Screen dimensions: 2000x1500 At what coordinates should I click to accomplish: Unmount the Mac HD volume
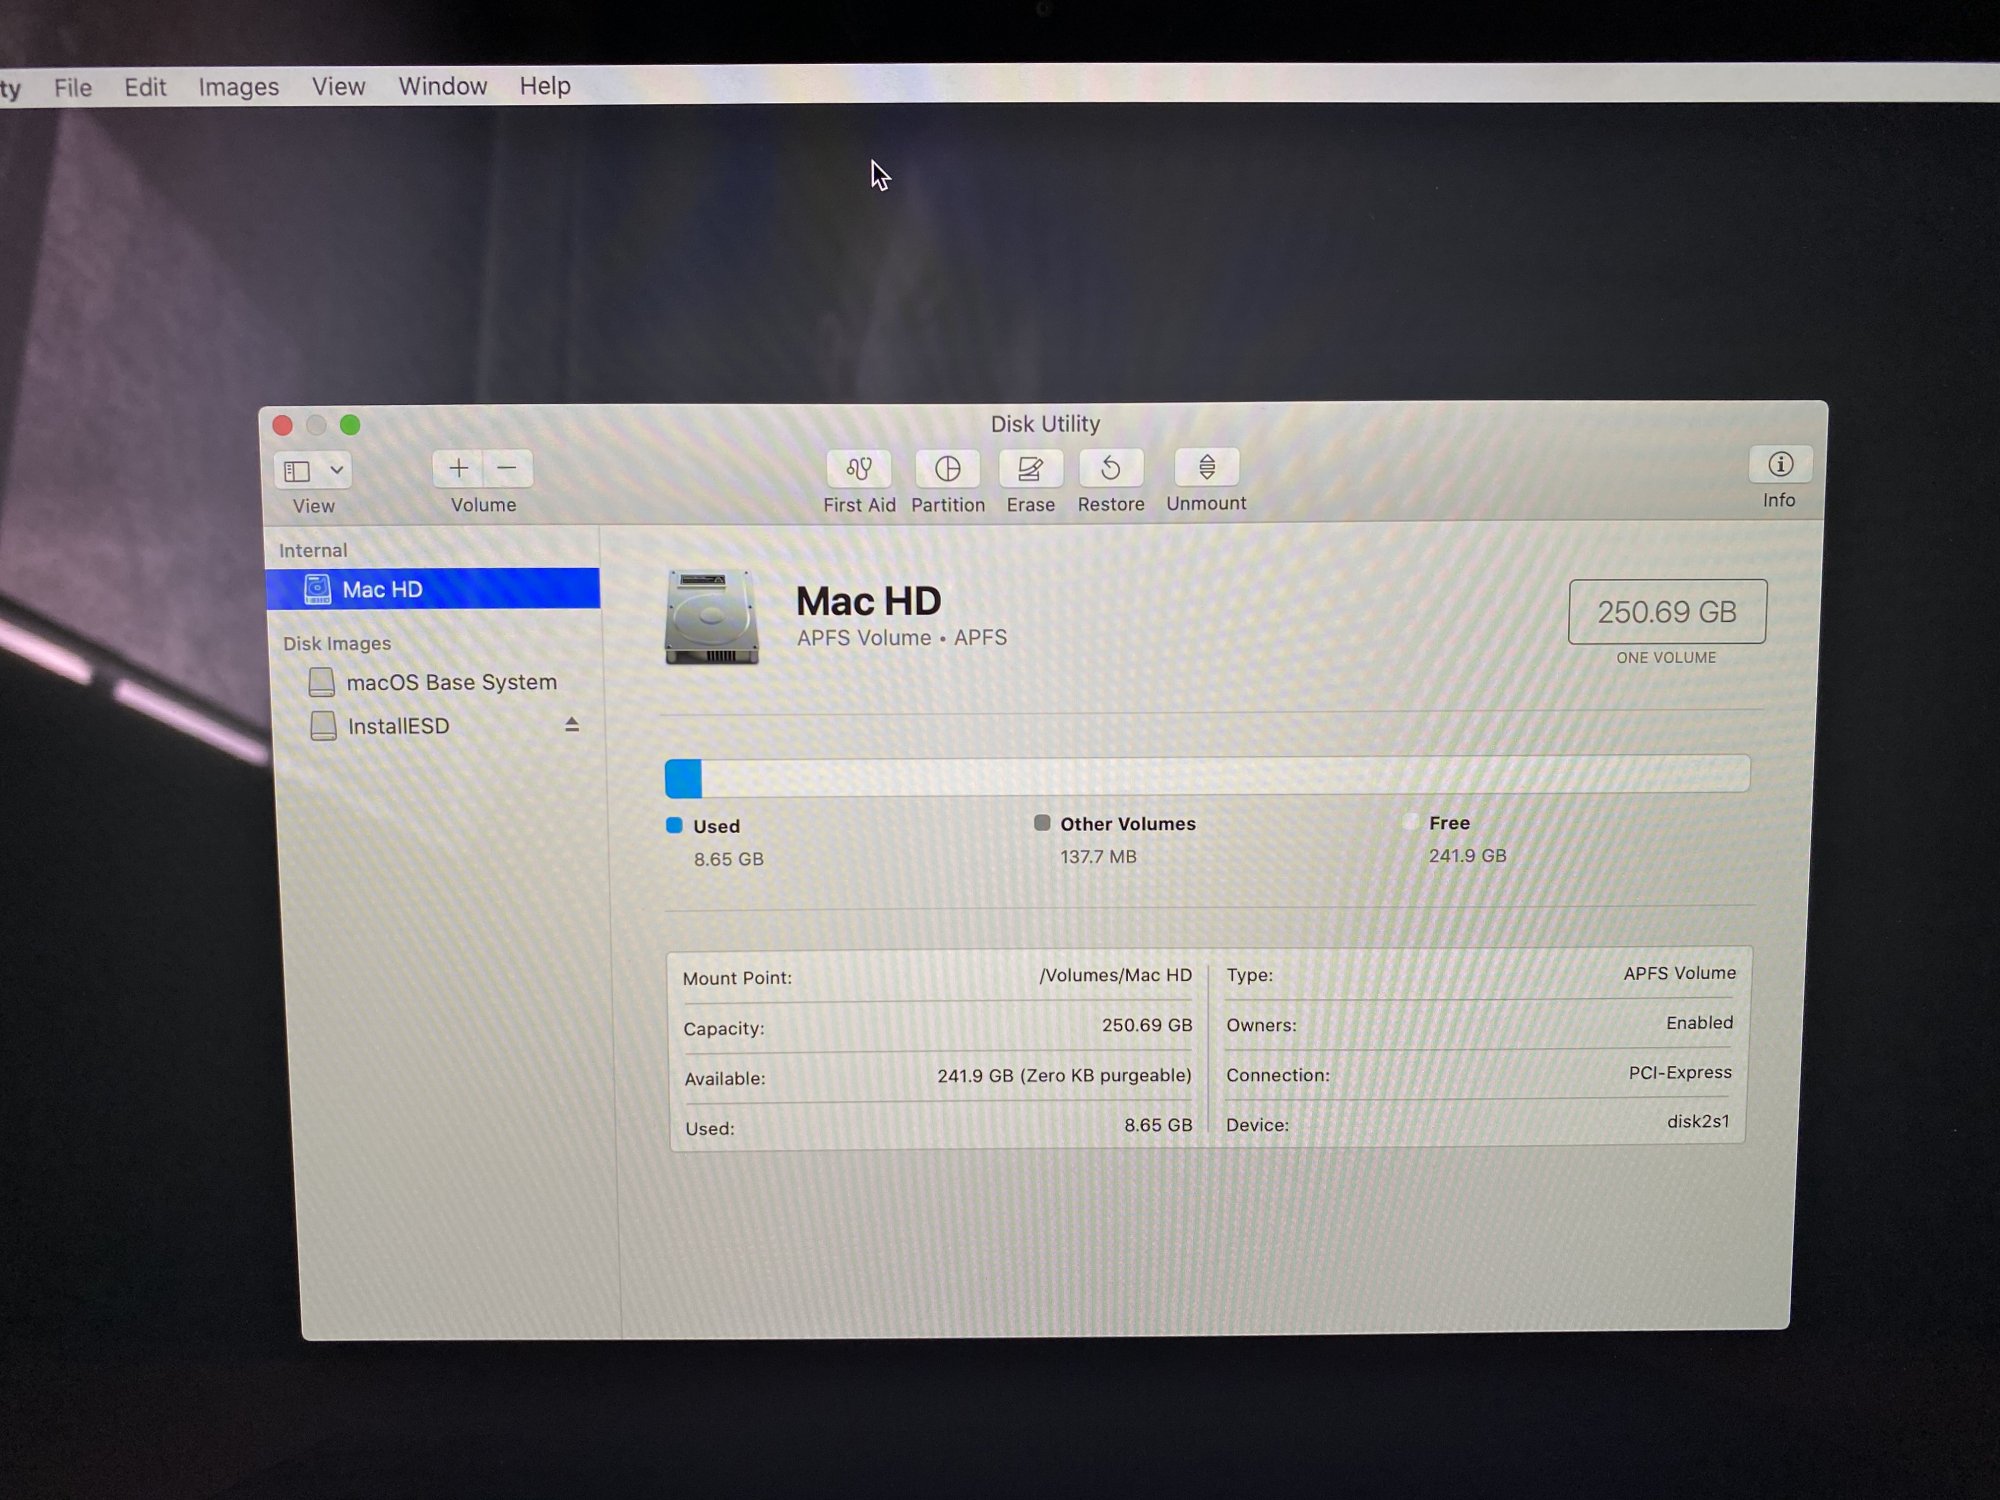click(1206, 468)
